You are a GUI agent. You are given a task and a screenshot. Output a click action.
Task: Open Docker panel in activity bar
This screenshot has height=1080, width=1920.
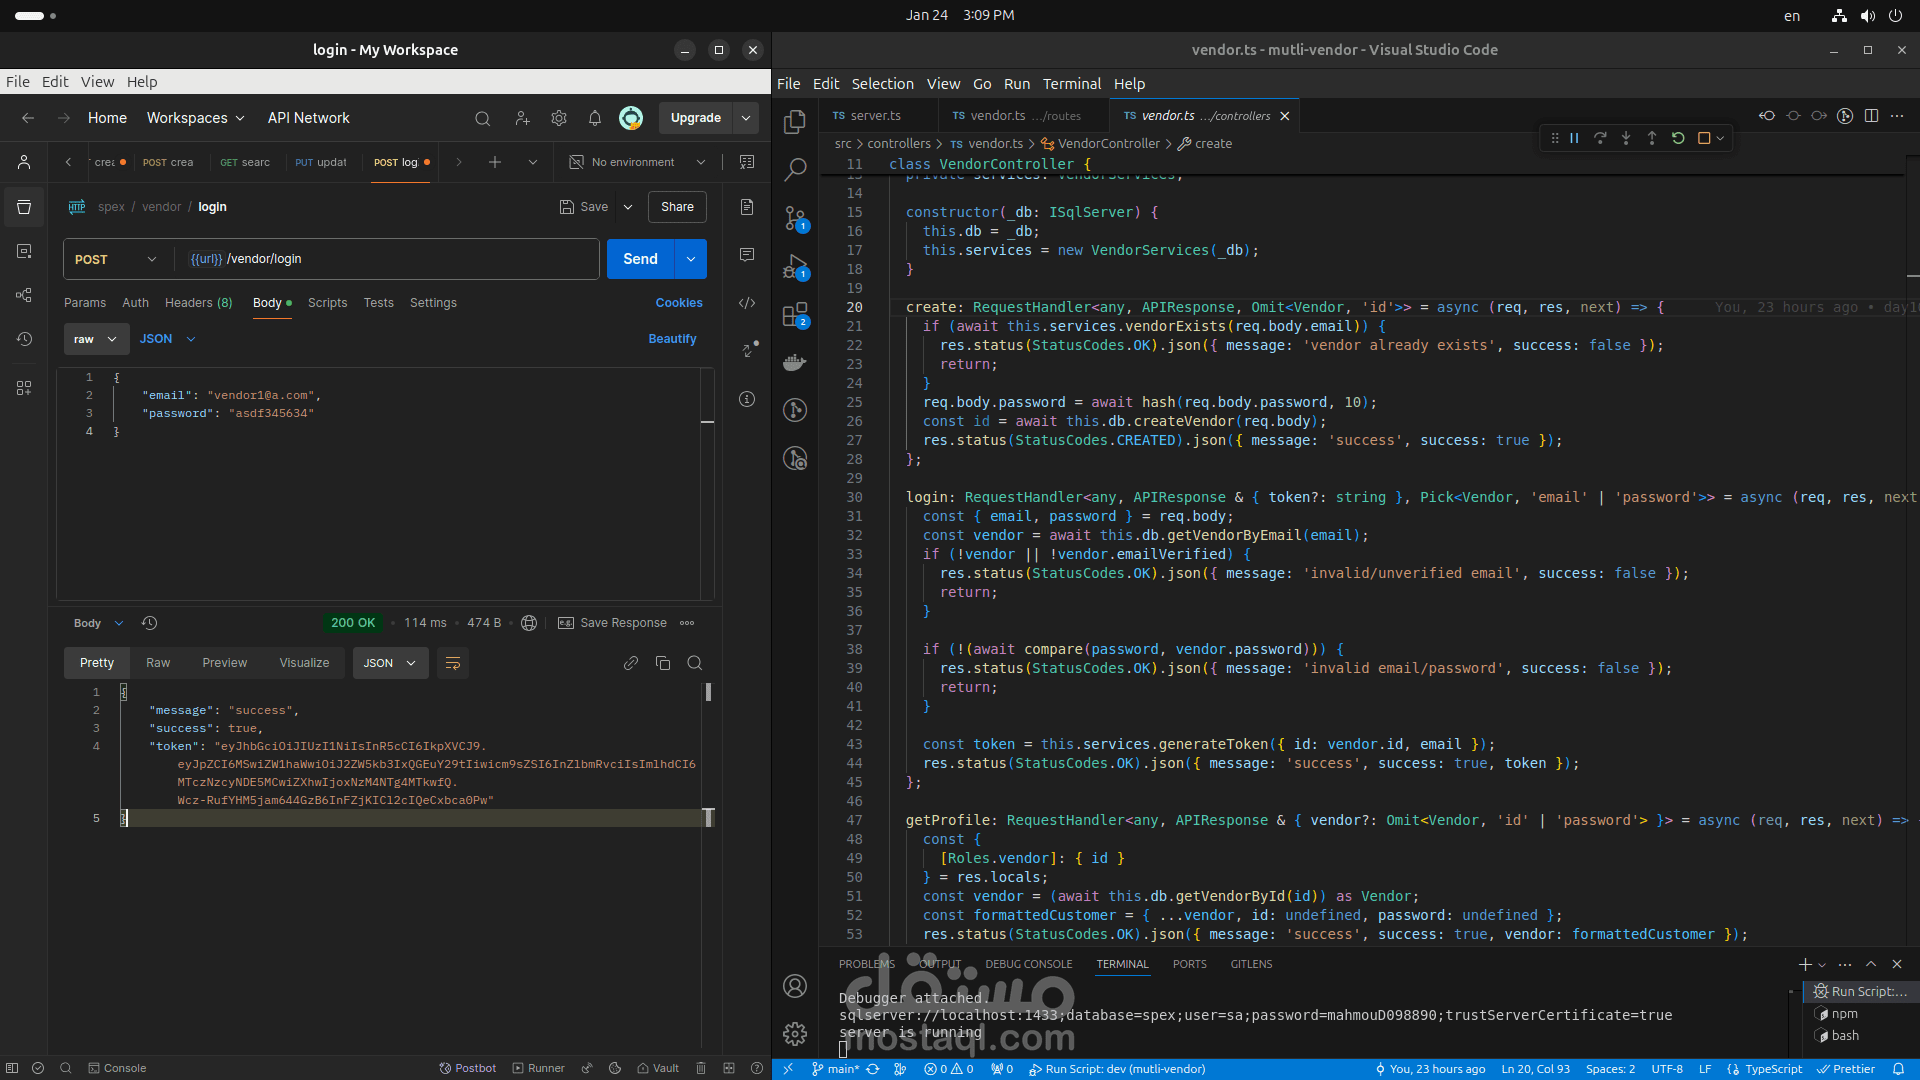tap(795, 362)
